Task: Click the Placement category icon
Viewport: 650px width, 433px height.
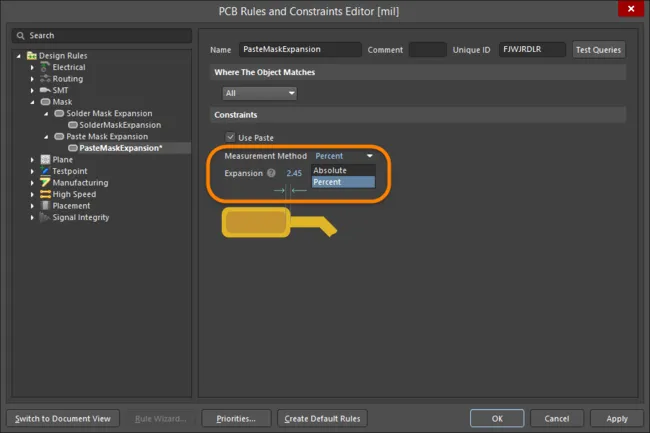Action: click(x=45, y=206)
